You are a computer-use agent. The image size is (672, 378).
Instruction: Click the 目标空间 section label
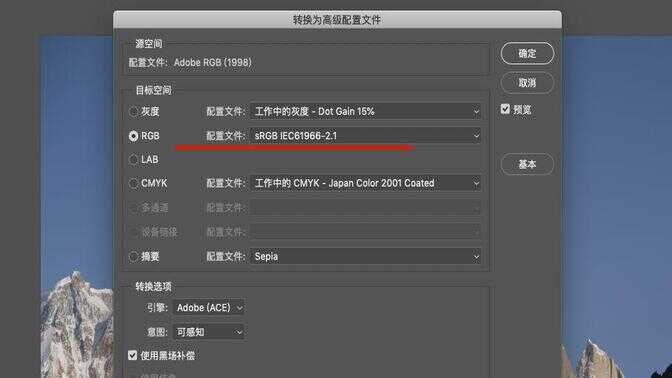pos(153,90)
